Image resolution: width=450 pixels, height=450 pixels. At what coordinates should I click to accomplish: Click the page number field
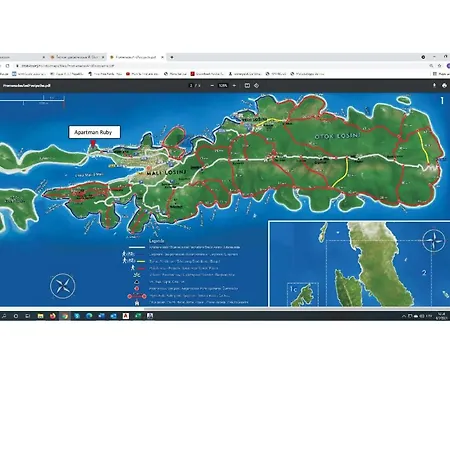191,86
